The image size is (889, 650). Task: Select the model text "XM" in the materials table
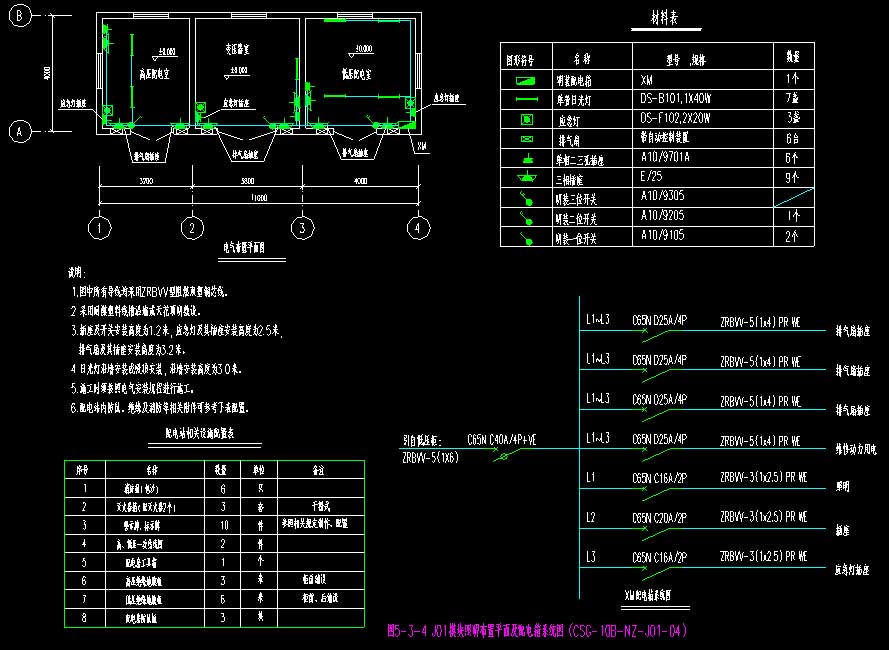click(646, 81)
